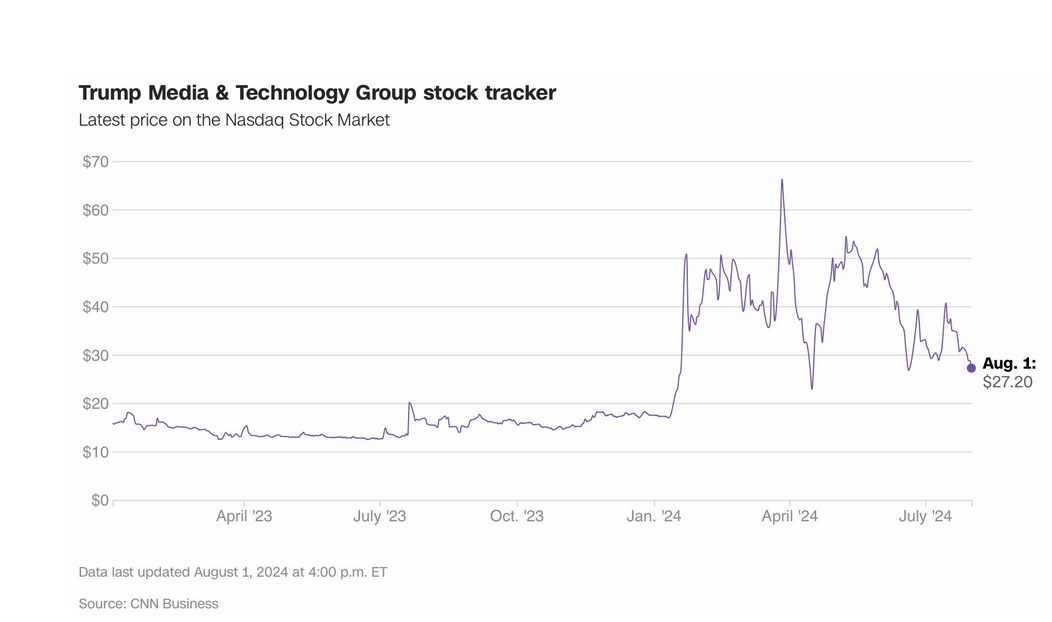Click the purple Aug. 1 endpoint dot
Screen dimensions: 1052x622
click(971, 368)
